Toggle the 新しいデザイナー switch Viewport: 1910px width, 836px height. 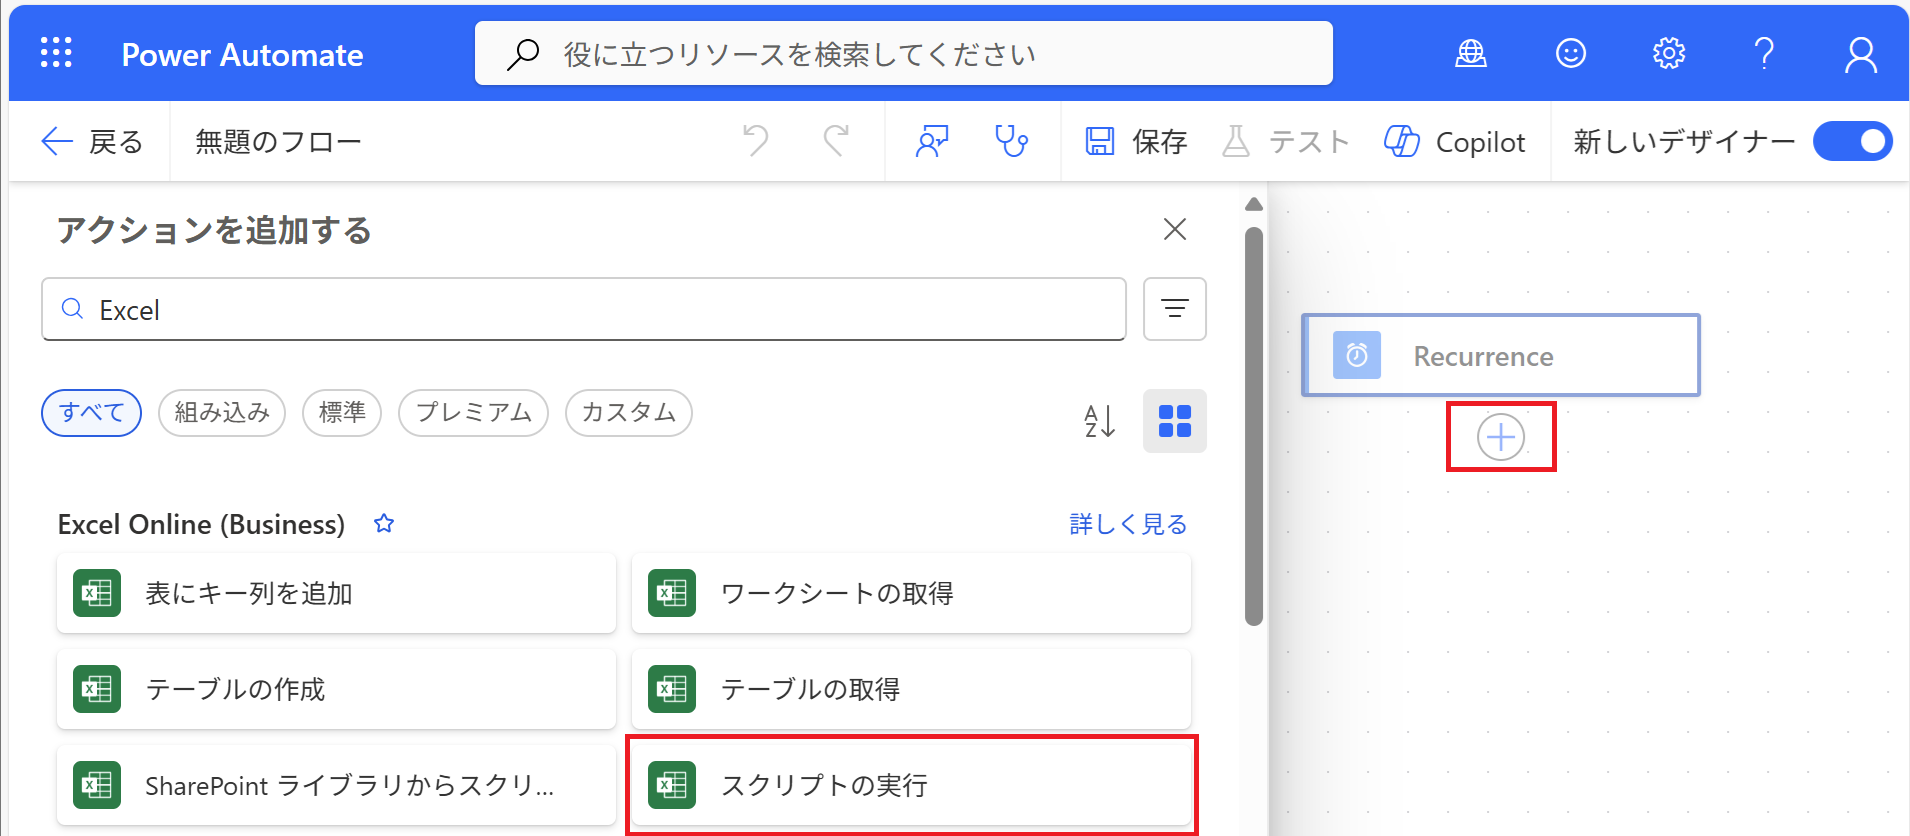coord(1853,141)
